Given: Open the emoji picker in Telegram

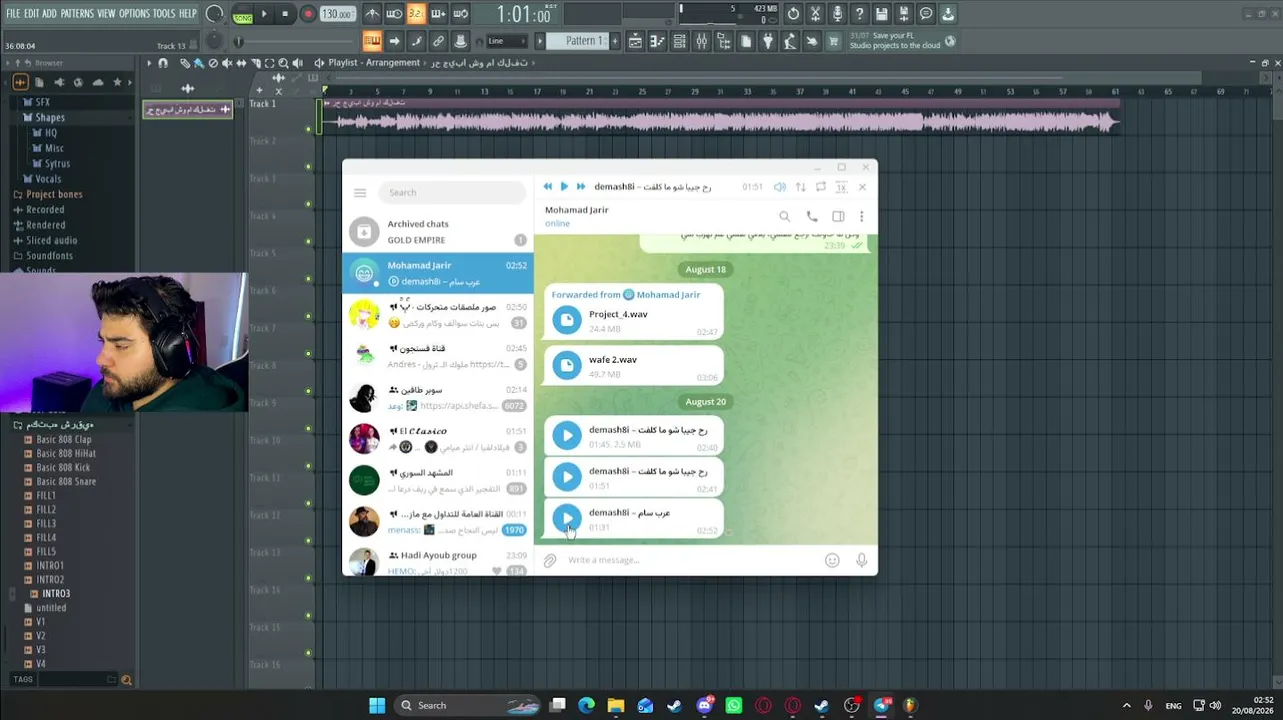Looking at the screenshot, I should (x=832, y=561).
